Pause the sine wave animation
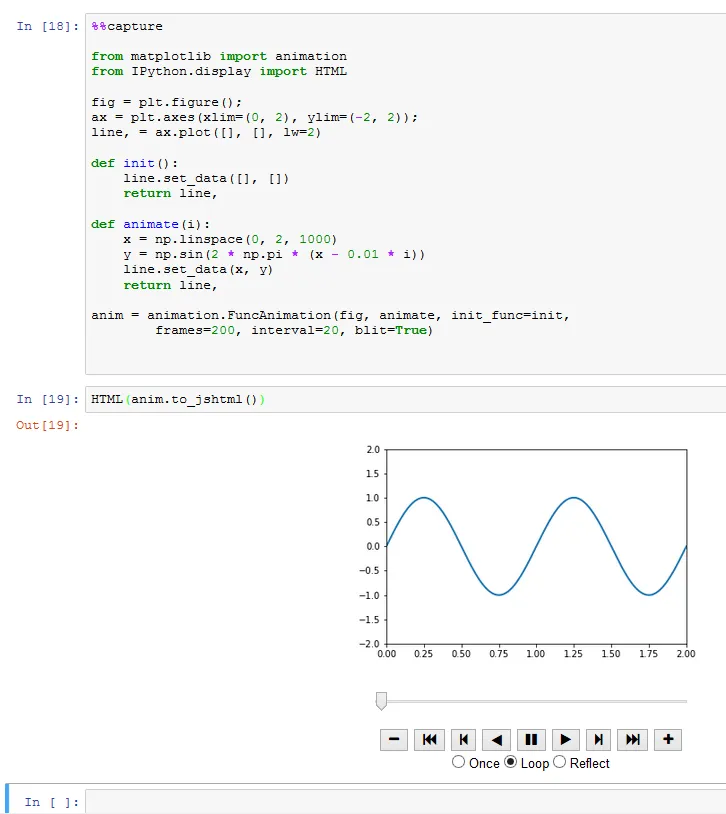Screen dimensions: 726x814 coord(531,740)
